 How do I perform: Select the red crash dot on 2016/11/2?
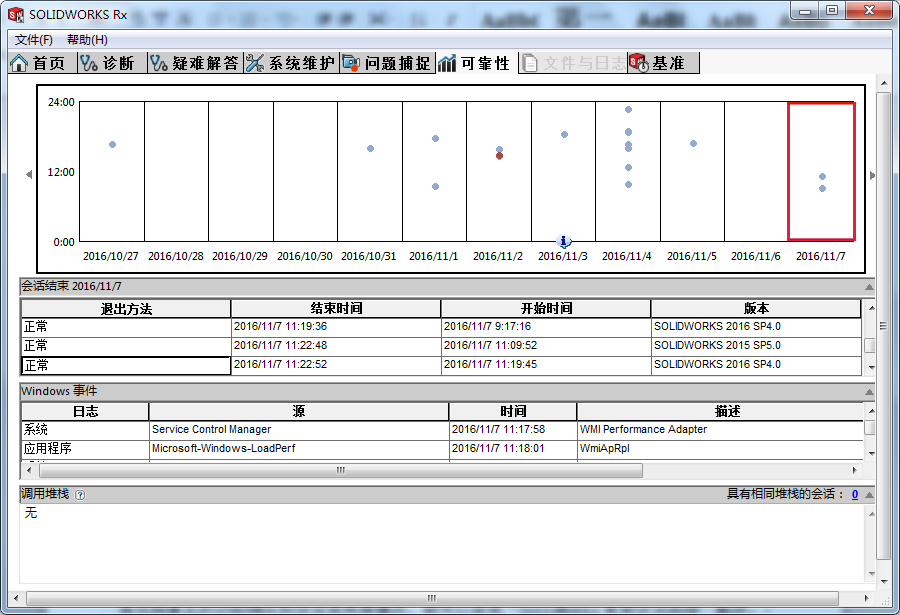(499, 156)
